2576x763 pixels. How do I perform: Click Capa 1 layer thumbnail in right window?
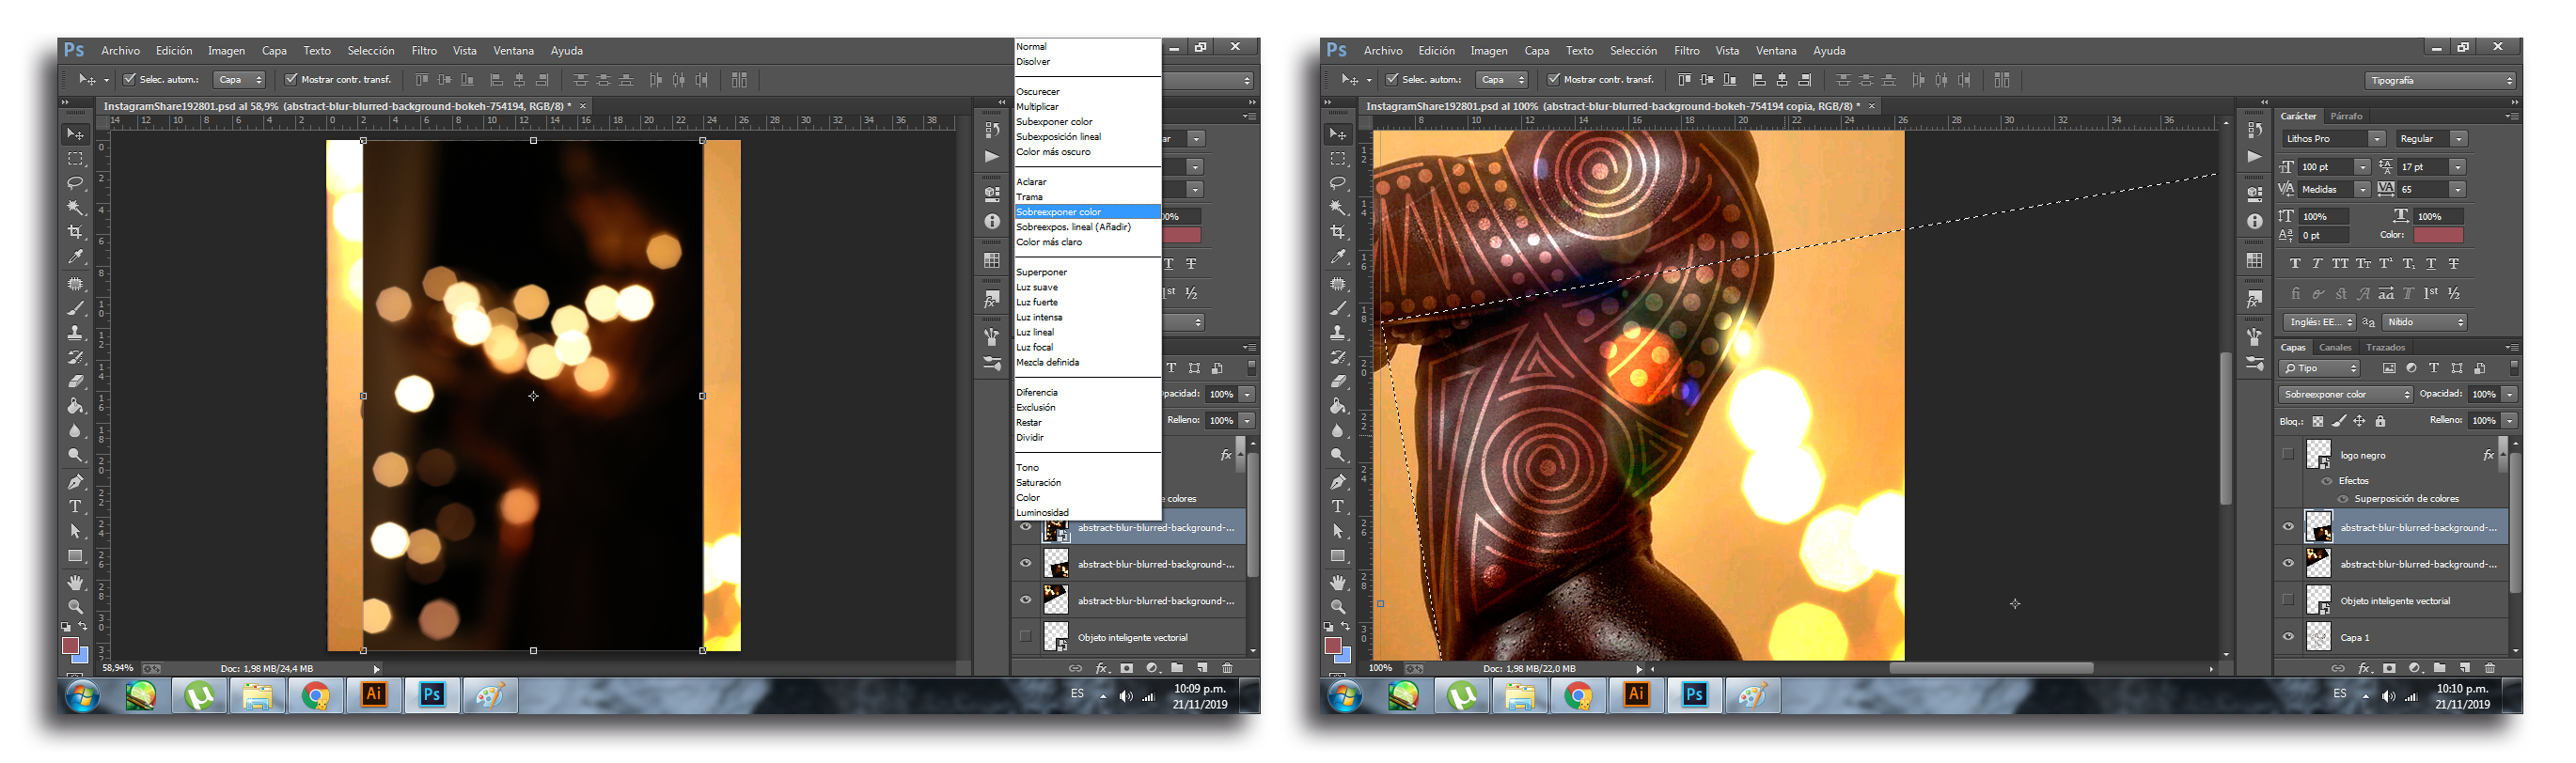(x=2318, y=636)
